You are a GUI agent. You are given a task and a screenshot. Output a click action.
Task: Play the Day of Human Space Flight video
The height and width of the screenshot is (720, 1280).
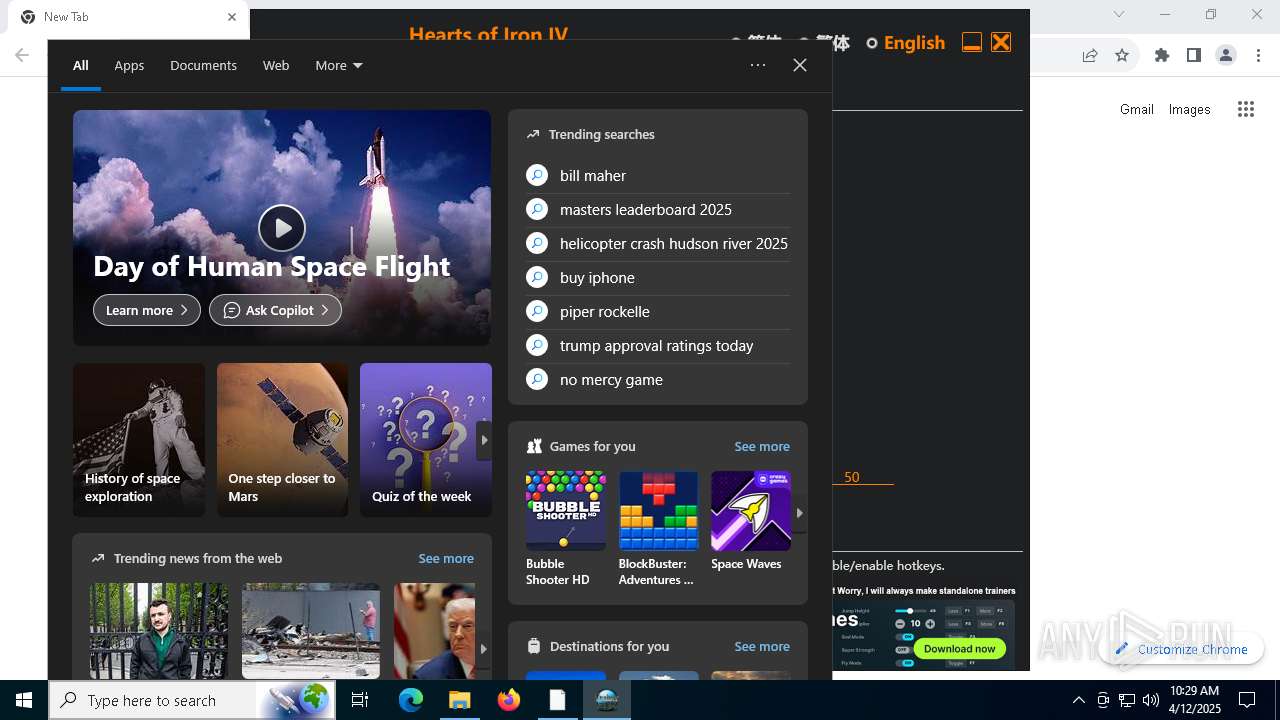coord(282,228)
